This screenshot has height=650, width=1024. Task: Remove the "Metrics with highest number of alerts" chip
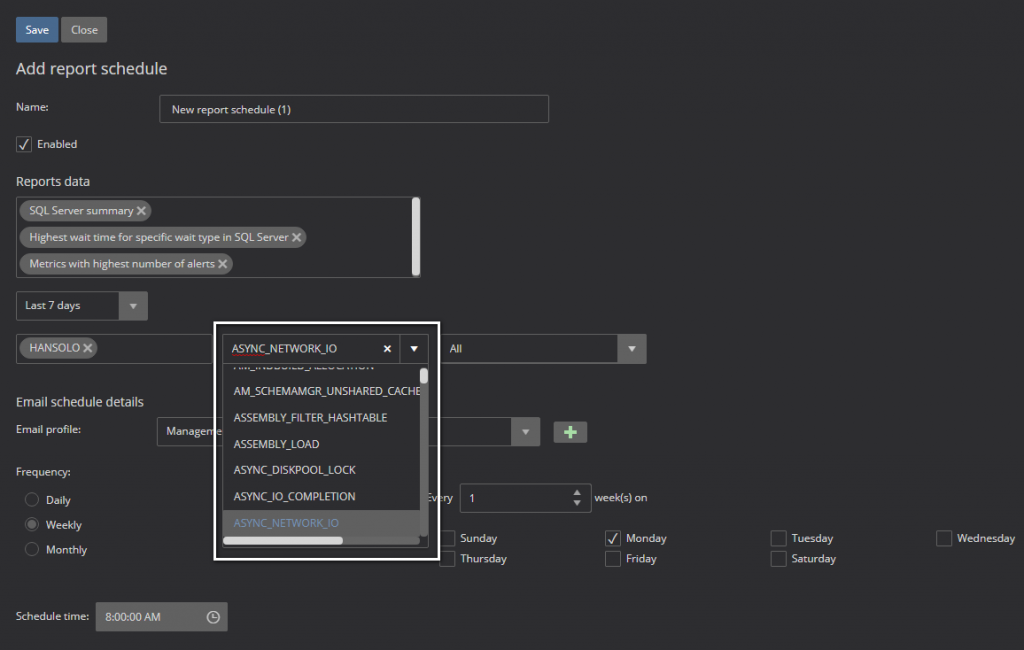click(225, 263)
